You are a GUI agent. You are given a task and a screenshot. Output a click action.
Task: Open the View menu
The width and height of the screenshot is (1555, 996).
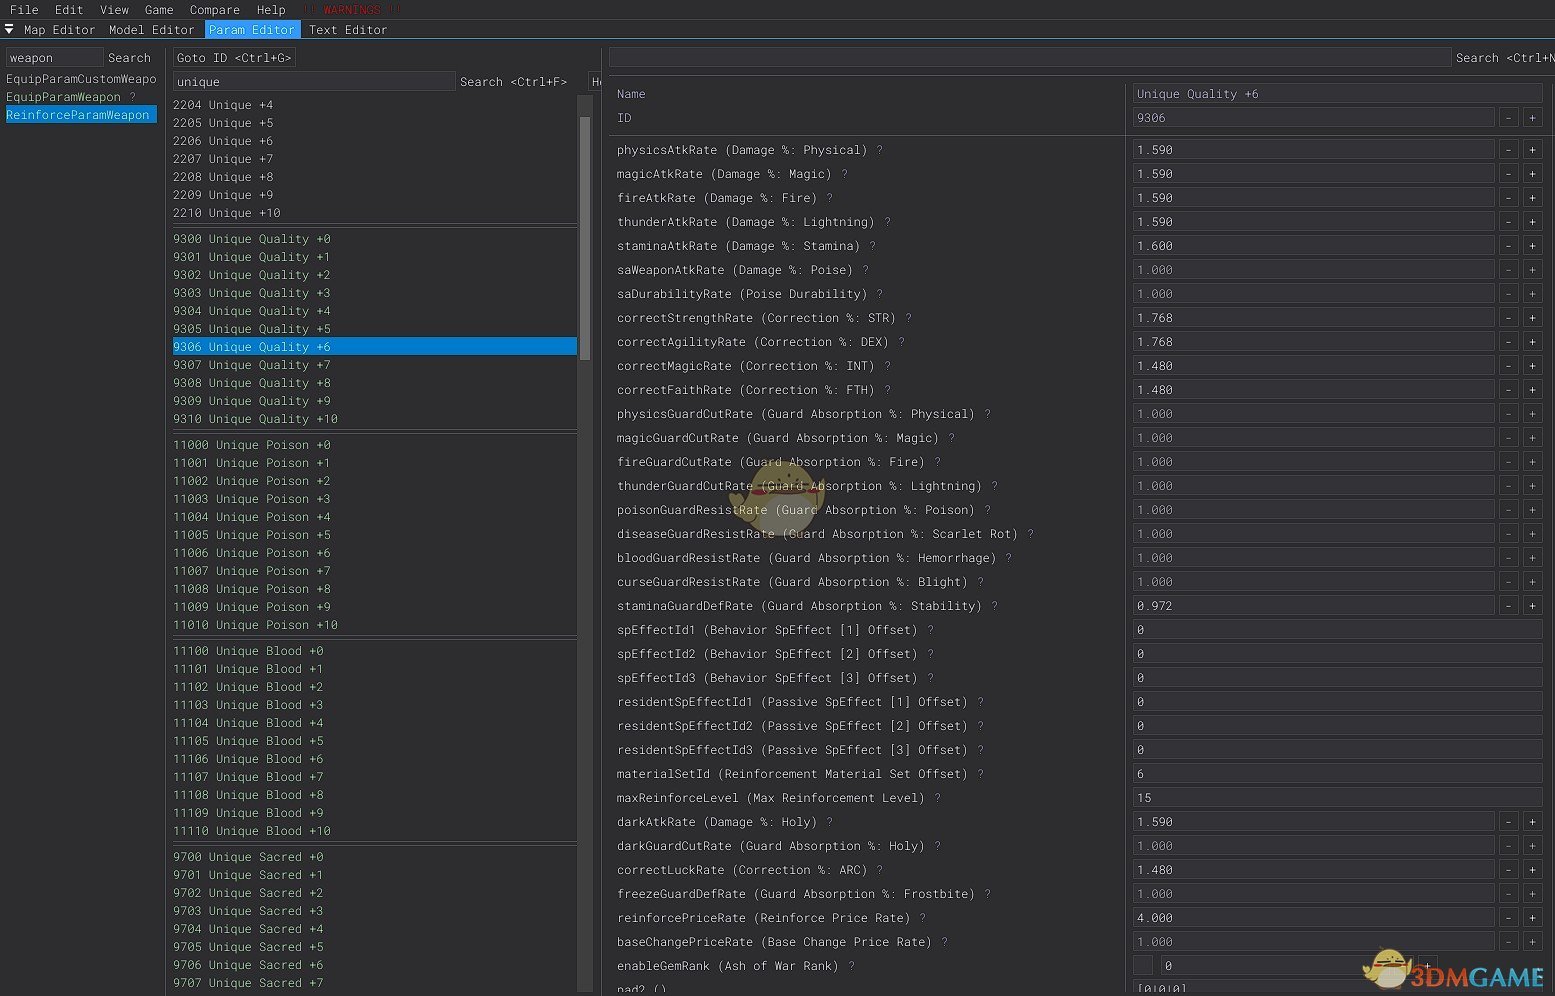(114, 10)
